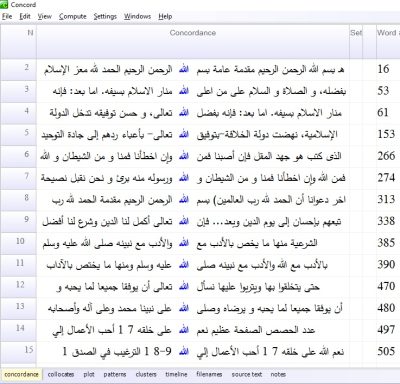The image size is (400, 384).
Task: Select row number 12
Action: [18, 287]
